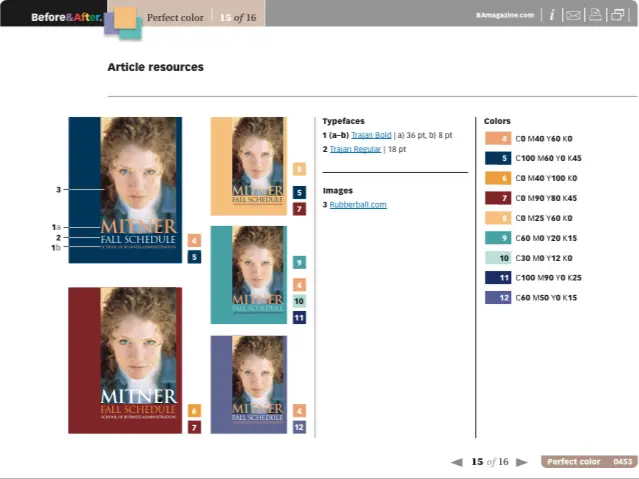Visit BAmagazine.com link in header
The image size is (639, 479).
coord(505,16)
